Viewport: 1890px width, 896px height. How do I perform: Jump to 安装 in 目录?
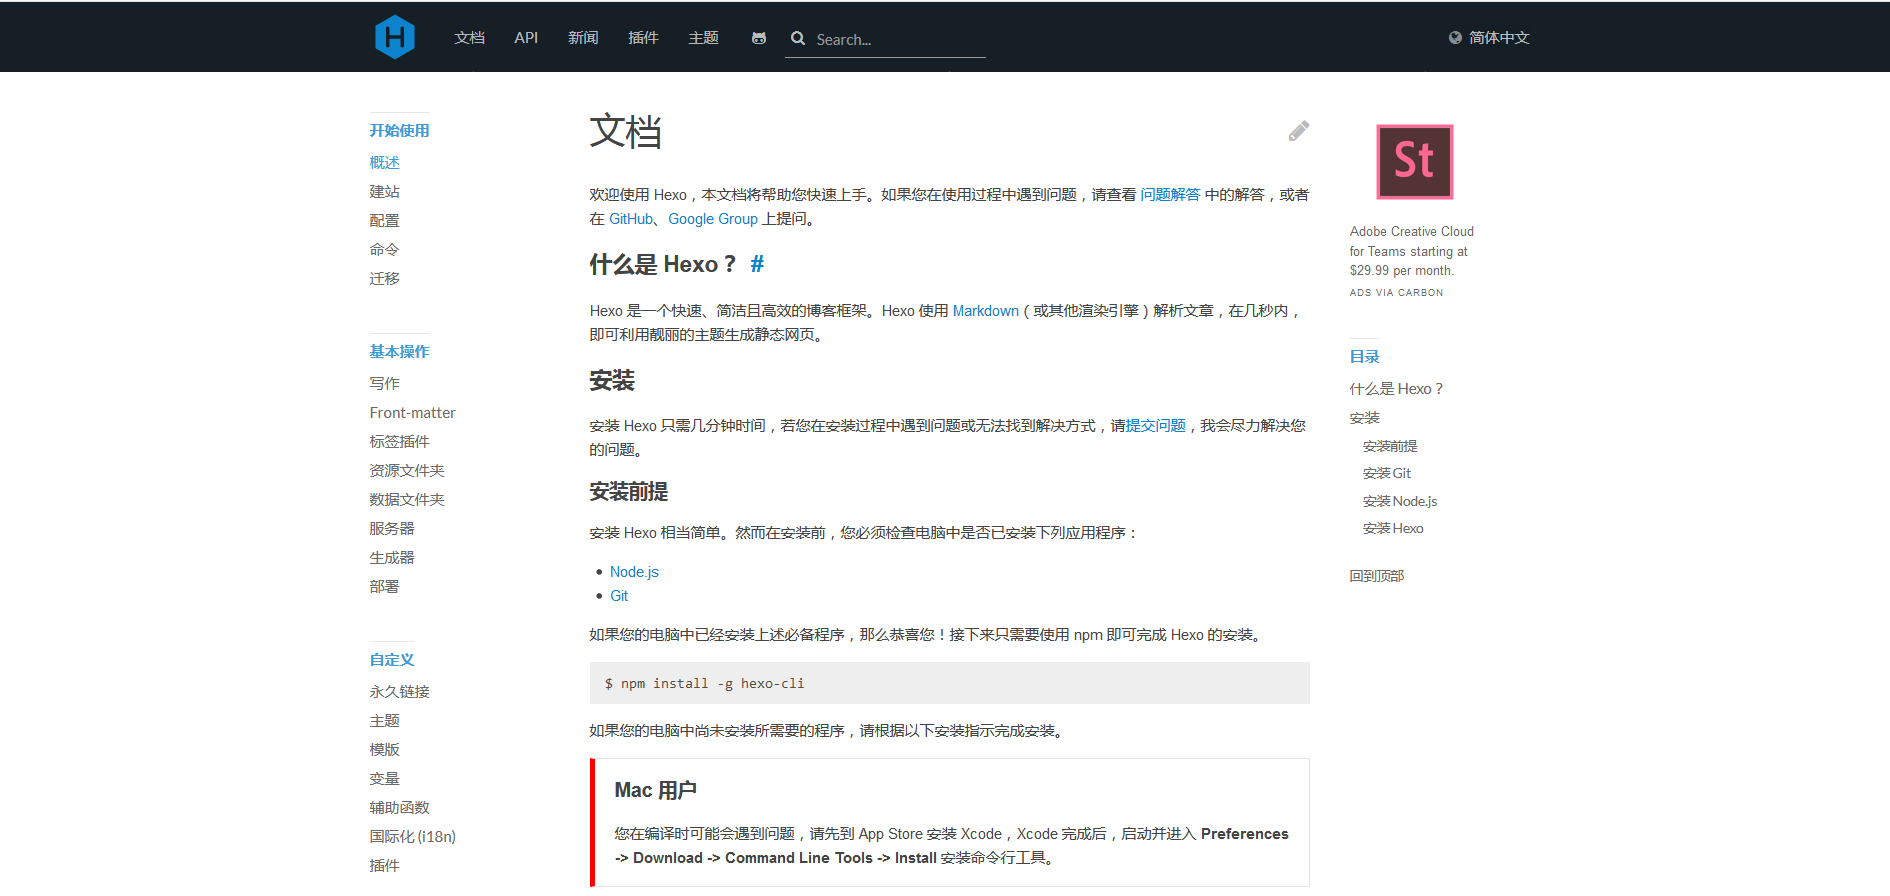point(1364,417)
